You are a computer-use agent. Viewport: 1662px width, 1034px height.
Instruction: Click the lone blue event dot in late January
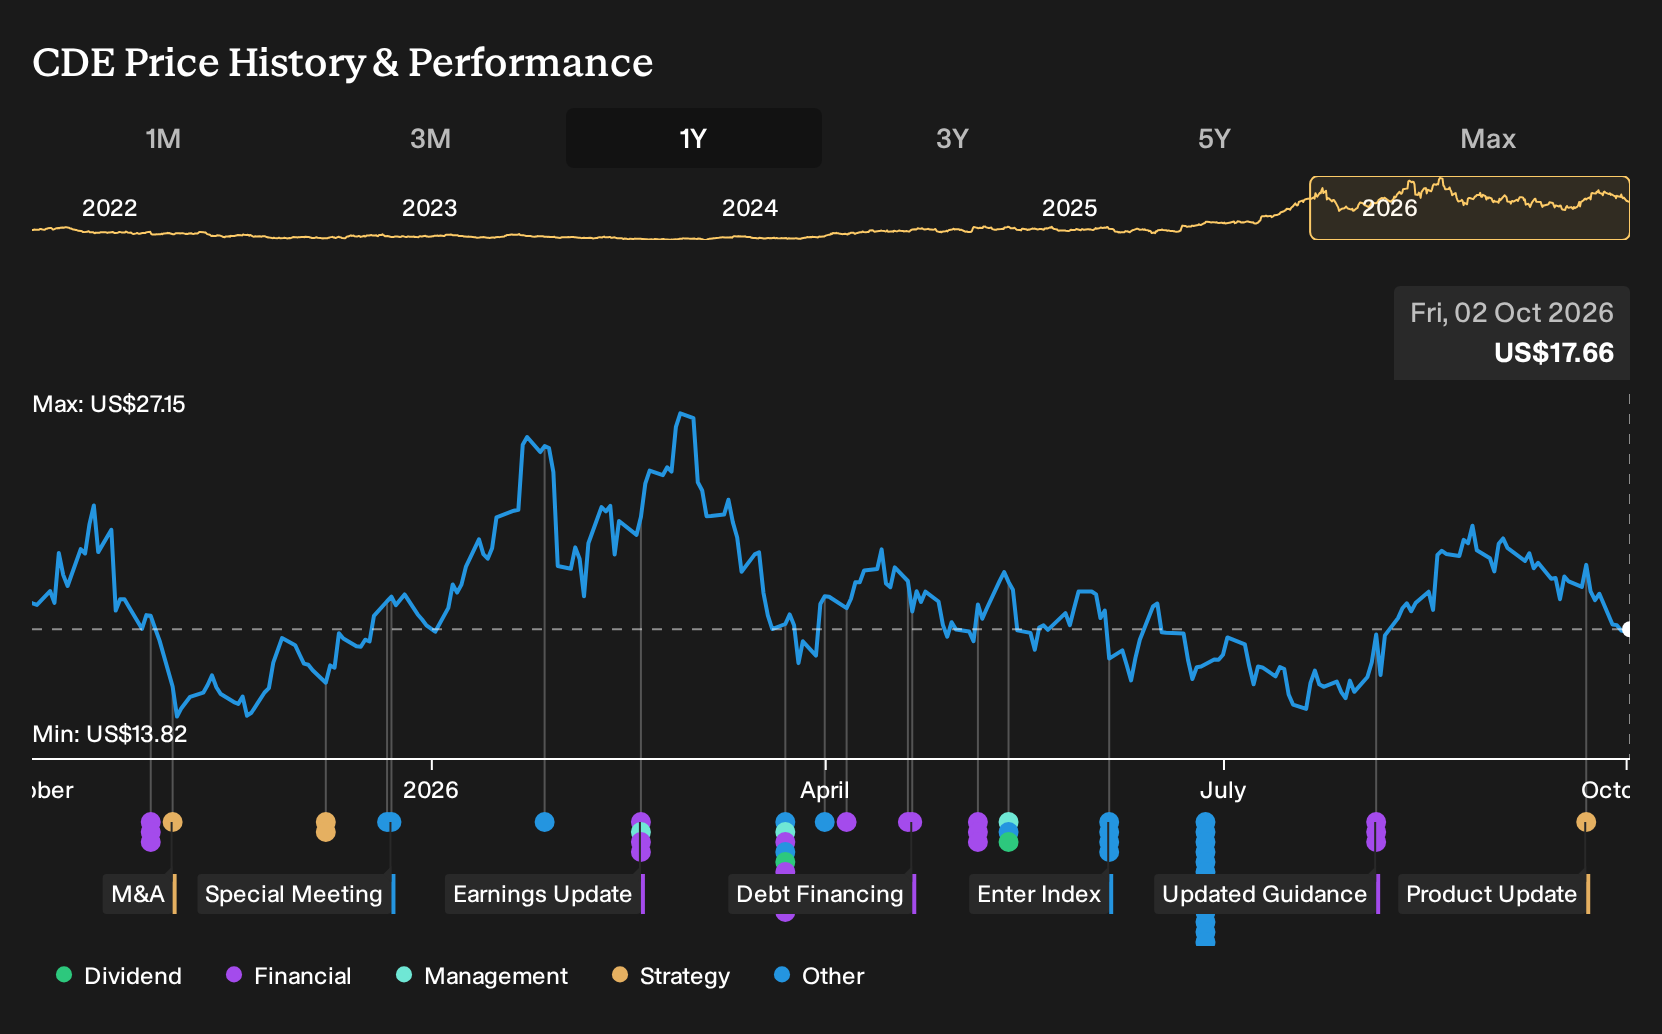(544, 822)
